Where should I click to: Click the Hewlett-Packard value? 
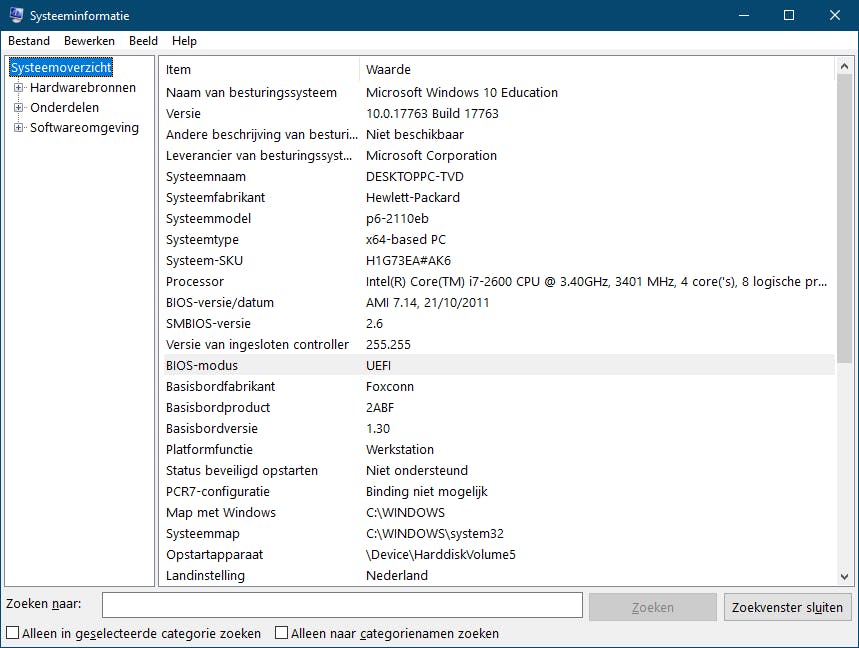(413, 197)
